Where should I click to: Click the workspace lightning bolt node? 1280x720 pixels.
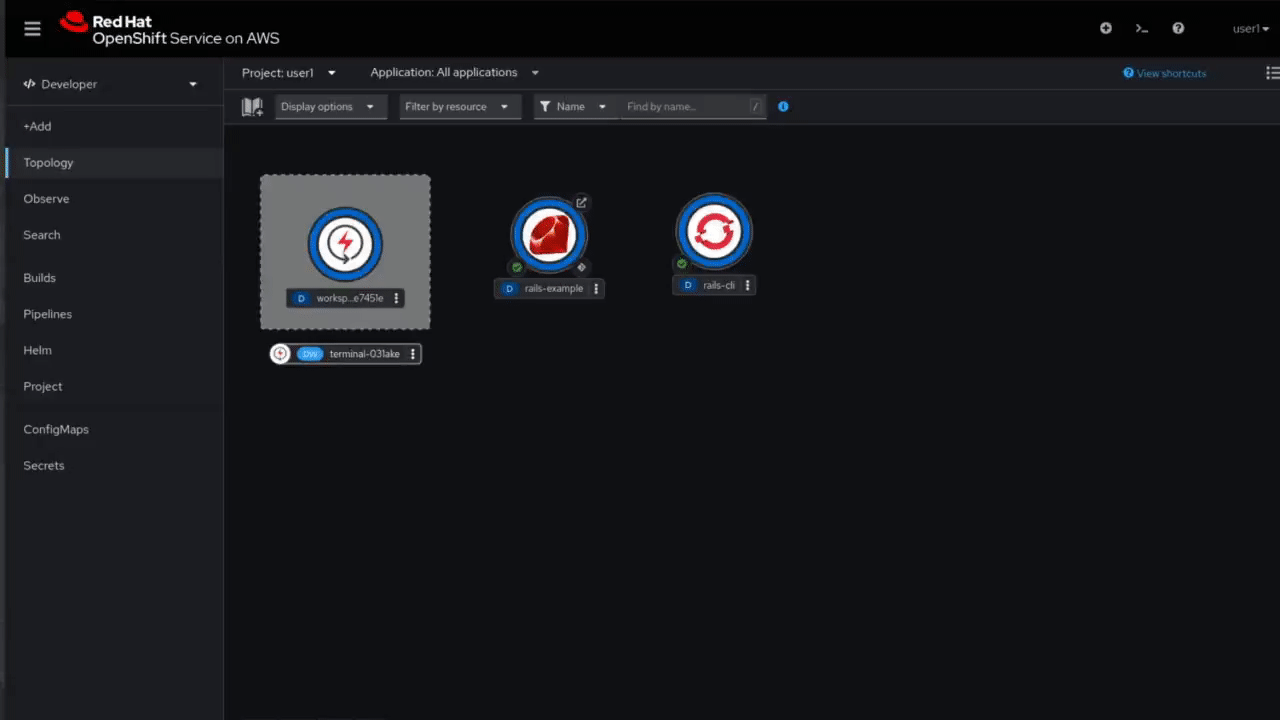(x=345, y=242)
